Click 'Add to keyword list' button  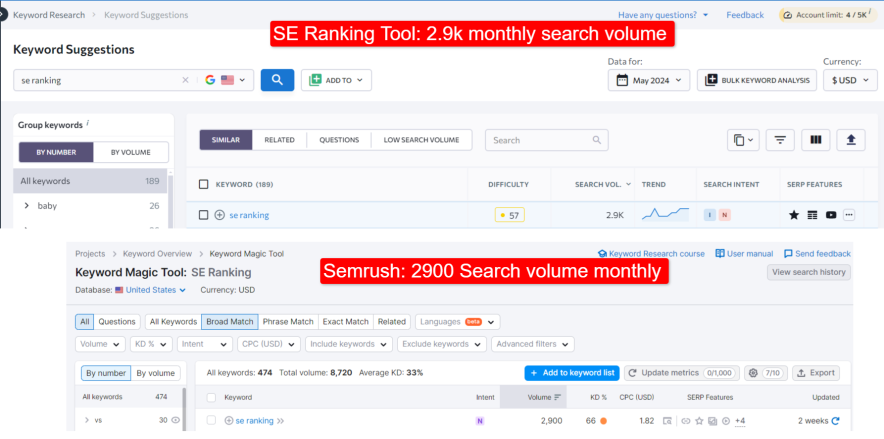click(572, 373)
